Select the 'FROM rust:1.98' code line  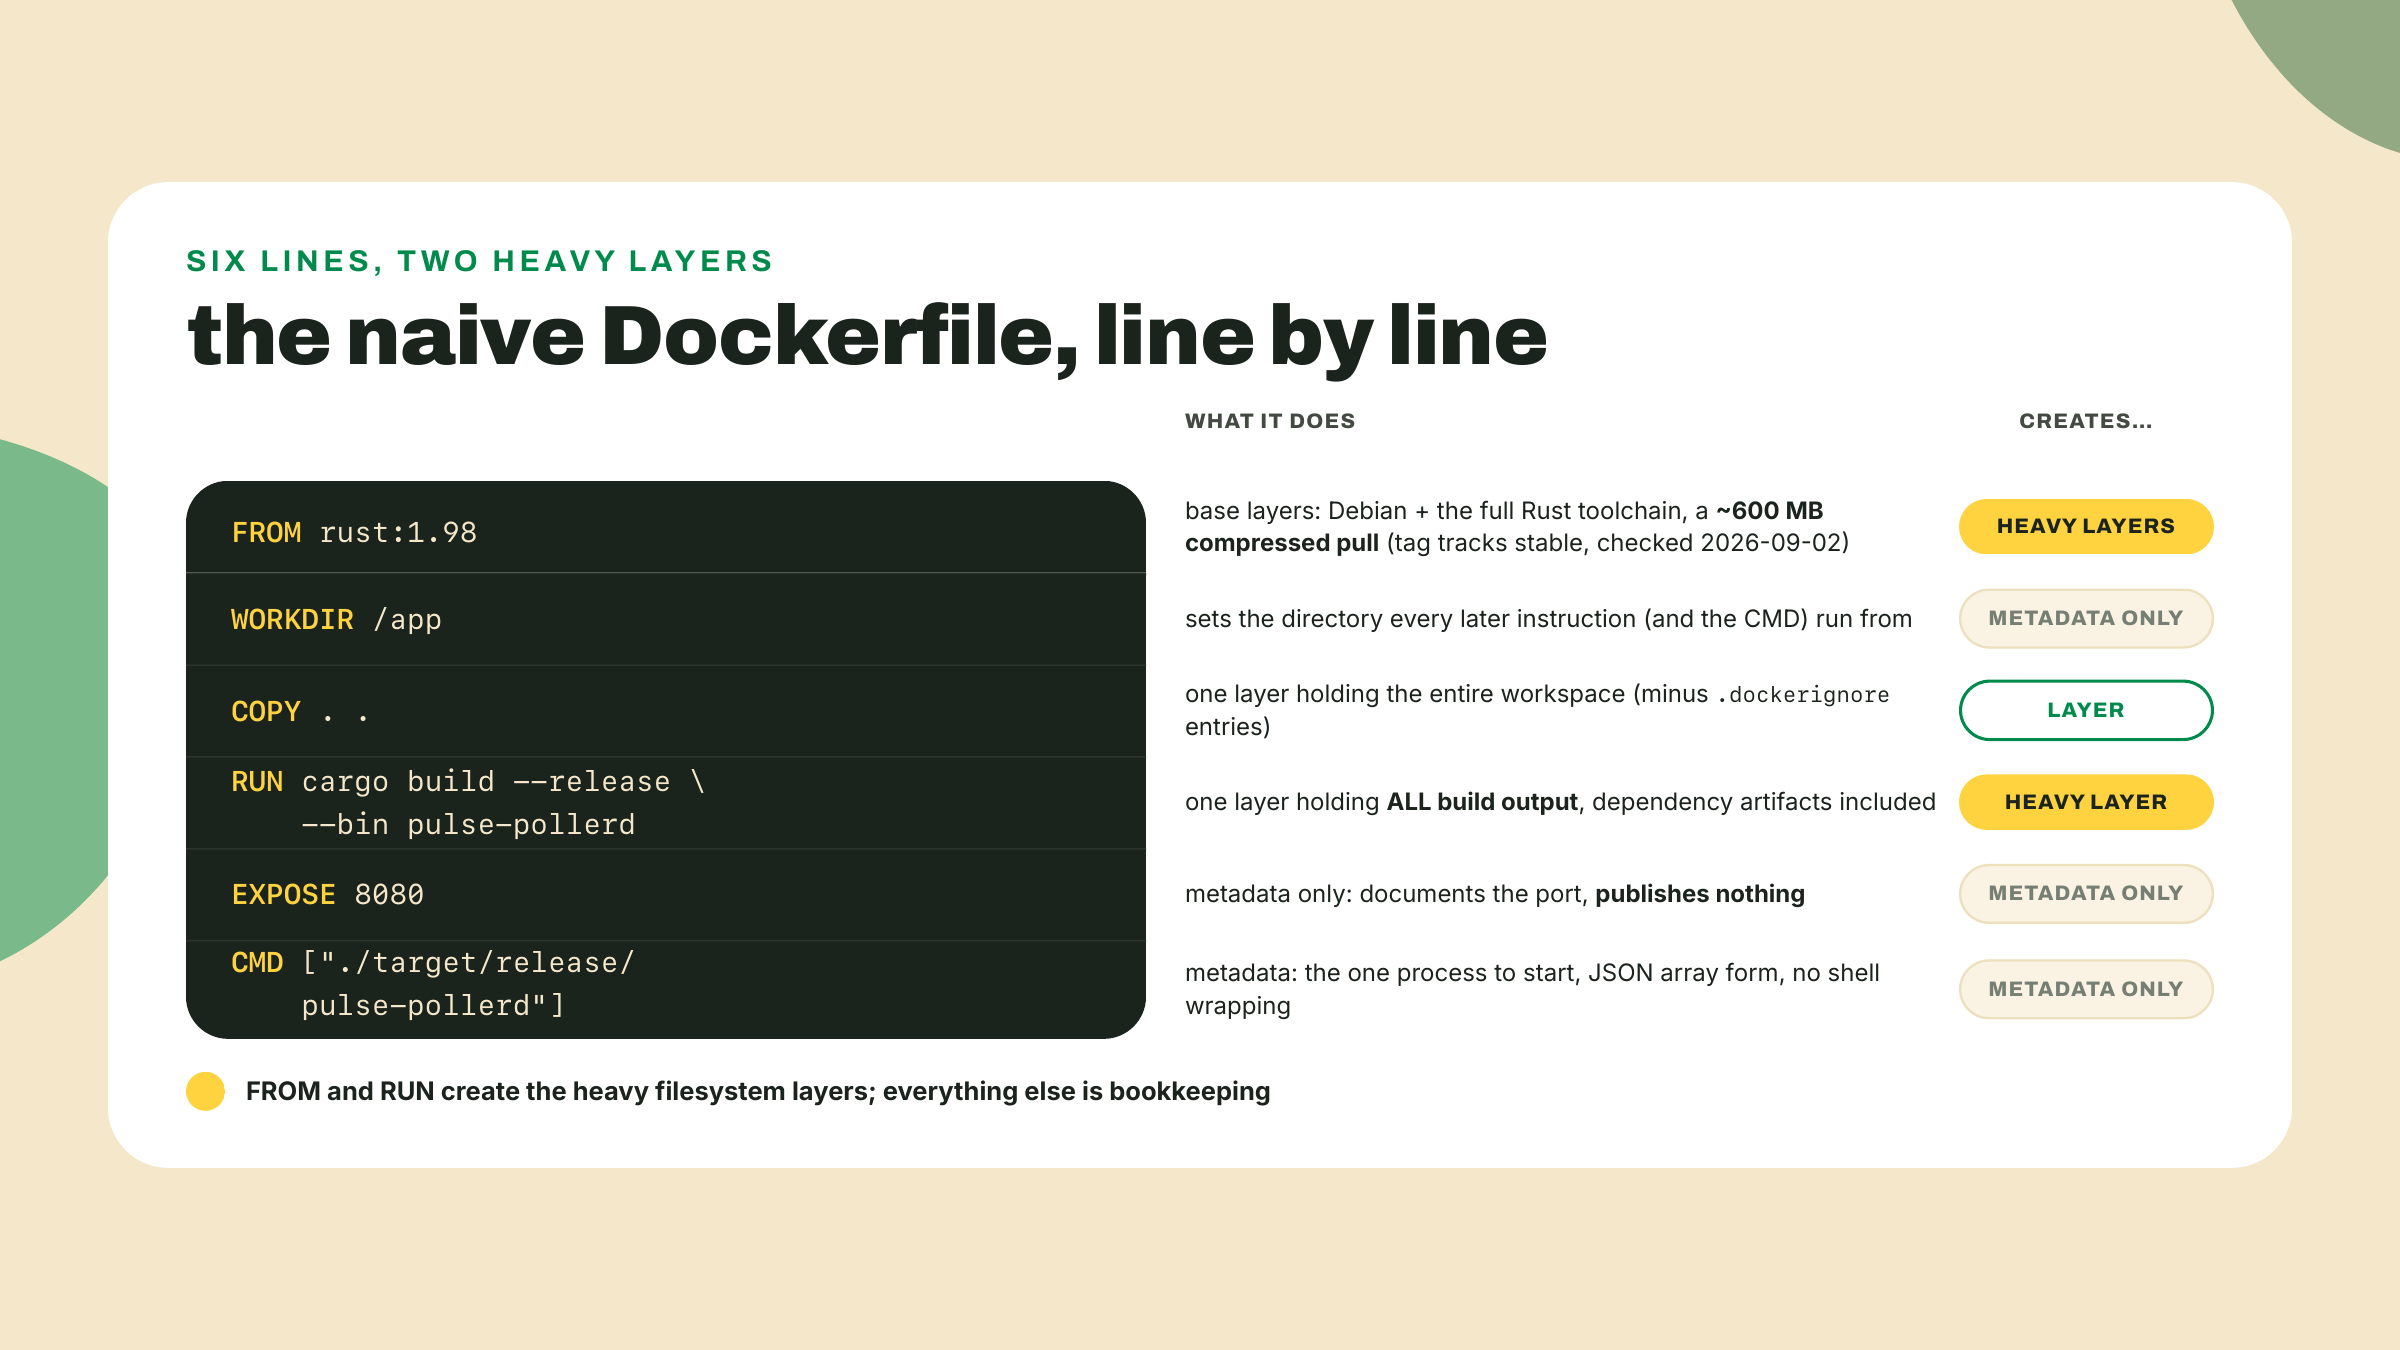354,532
